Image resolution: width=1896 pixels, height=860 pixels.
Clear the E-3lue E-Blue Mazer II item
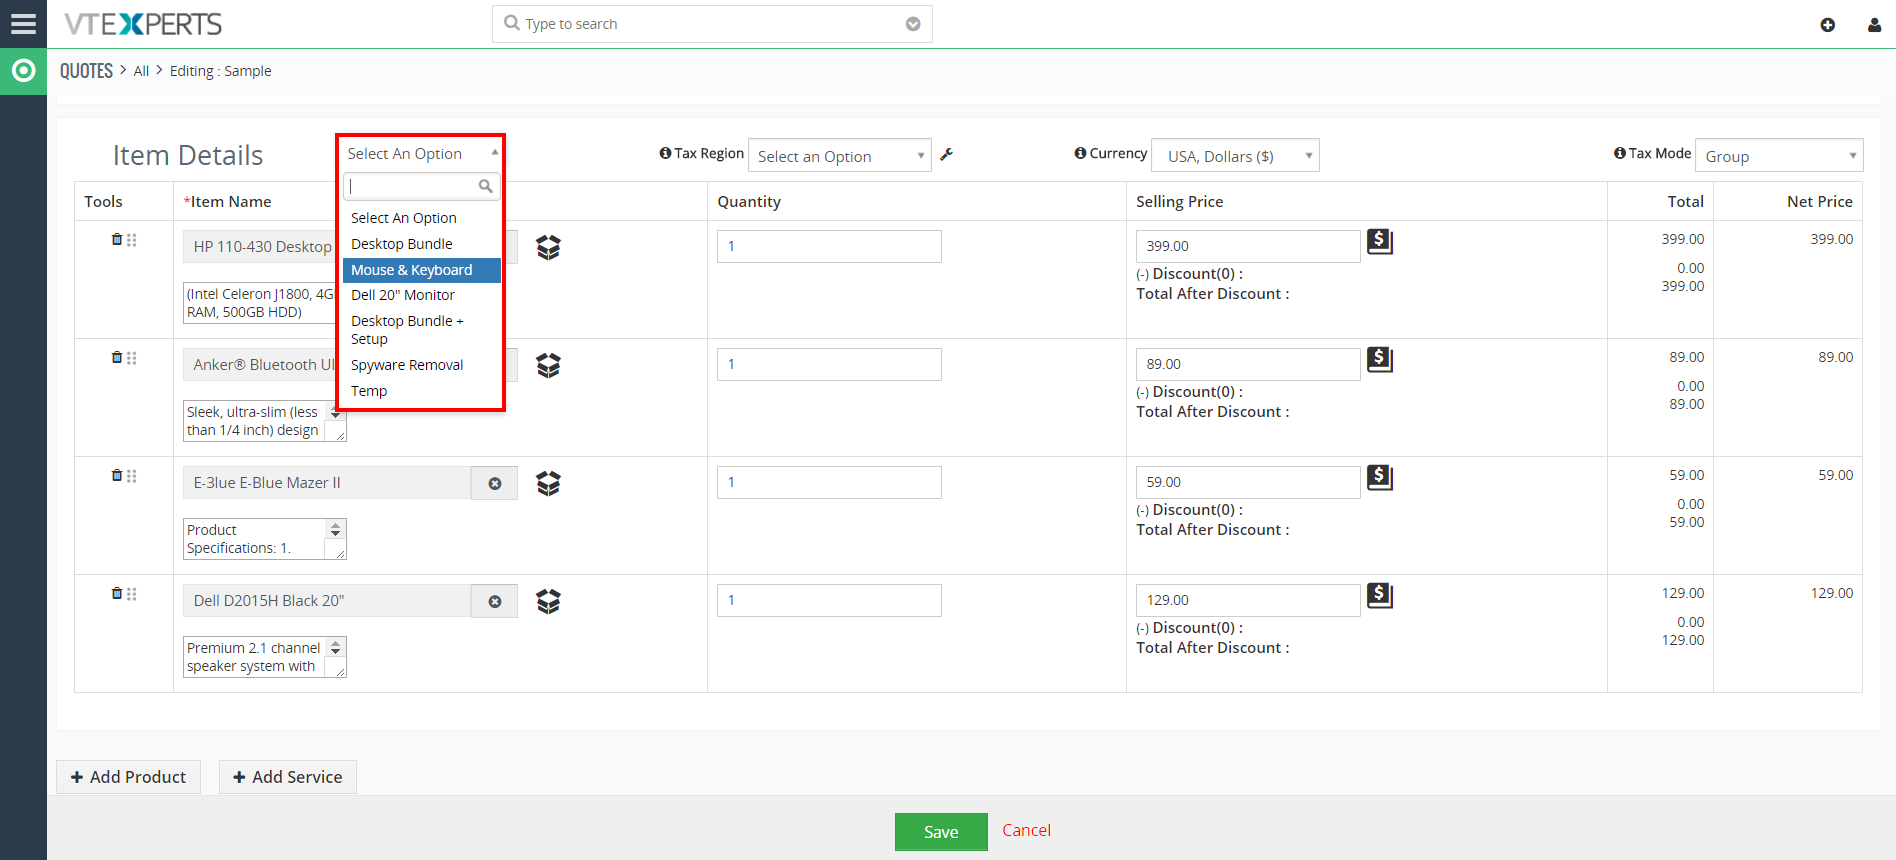[495, 483]
